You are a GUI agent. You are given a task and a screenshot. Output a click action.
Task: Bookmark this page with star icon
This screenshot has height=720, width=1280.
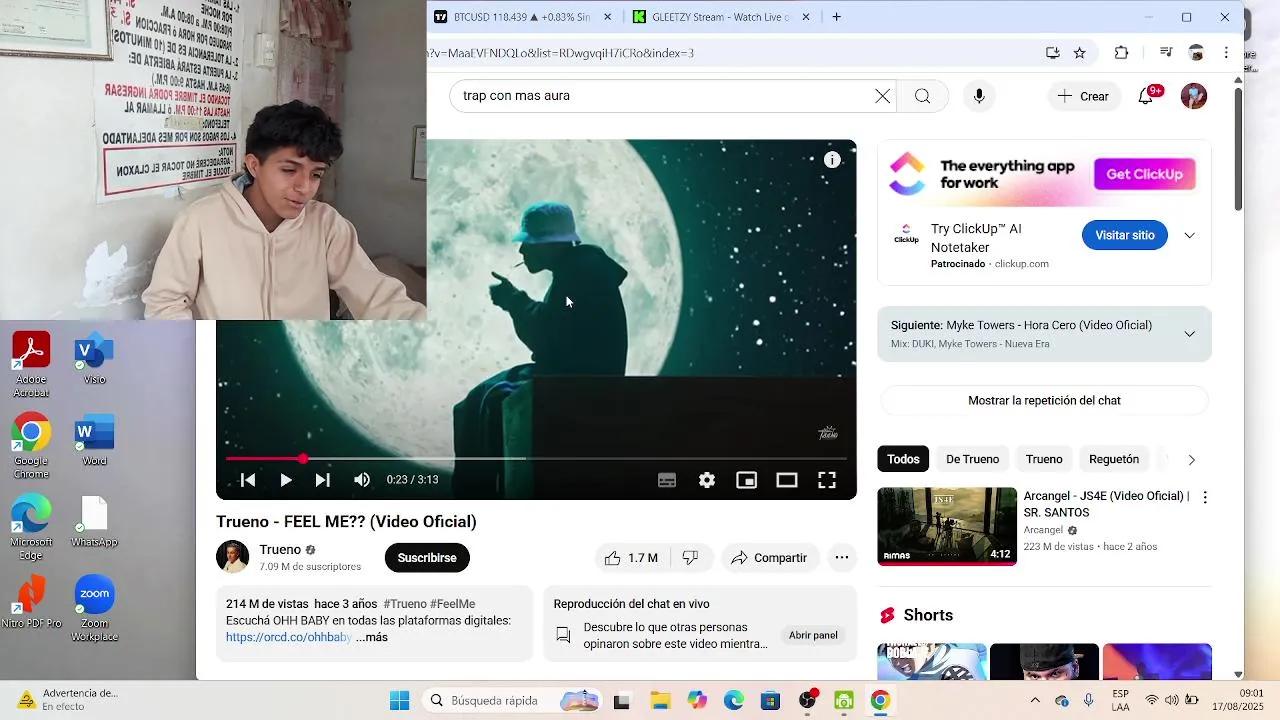[1080, 53]
